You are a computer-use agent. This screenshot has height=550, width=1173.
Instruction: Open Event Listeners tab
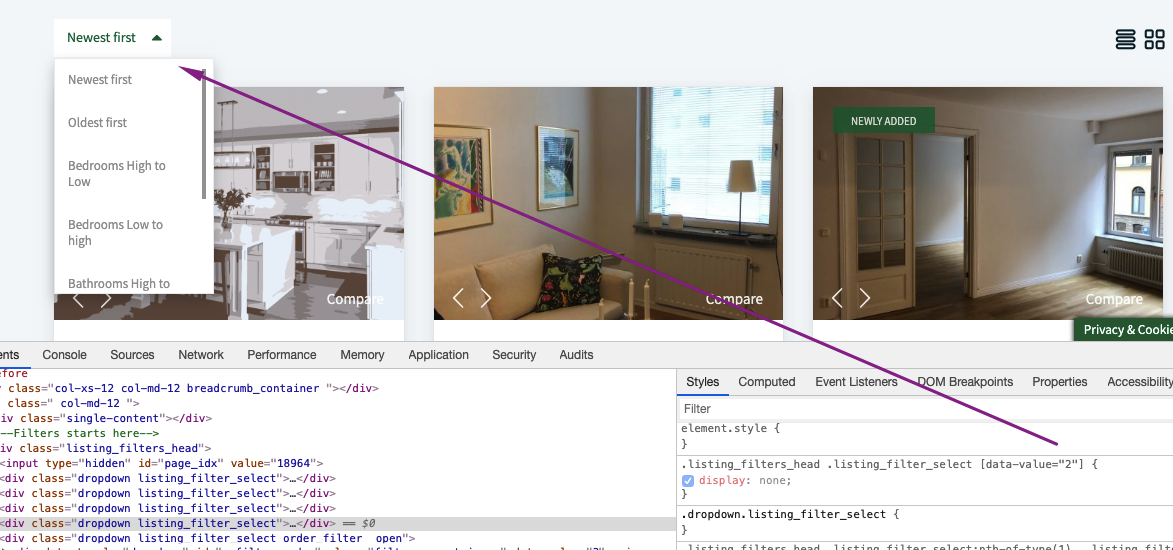(856, 382)
